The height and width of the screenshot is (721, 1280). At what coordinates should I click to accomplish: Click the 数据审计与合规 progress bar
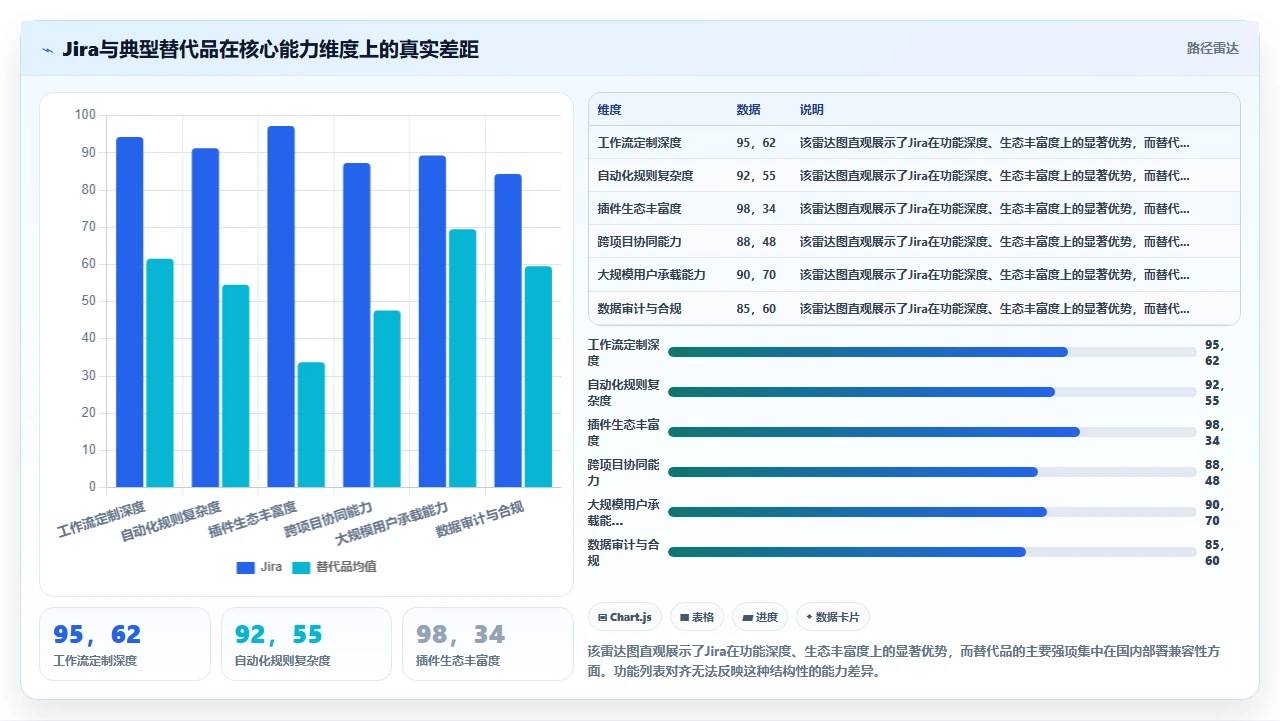tap(932, 552)
